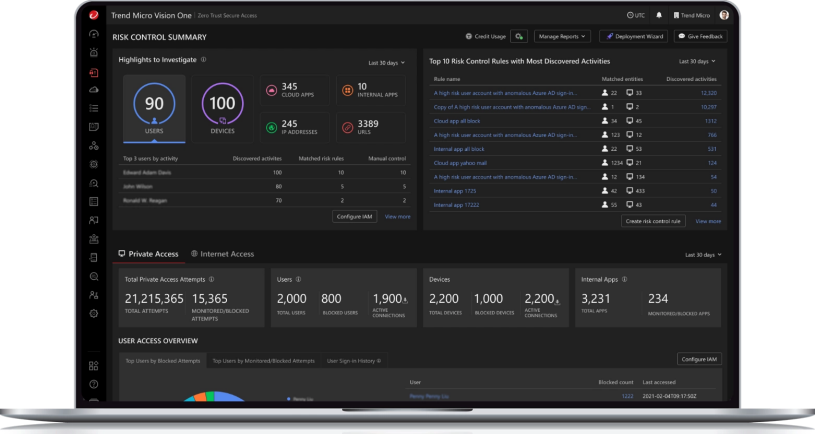Image resolution: width=816 pixels, height=434 pixels.
Task: Open the user avatar profile
Action: coord(724,15)
